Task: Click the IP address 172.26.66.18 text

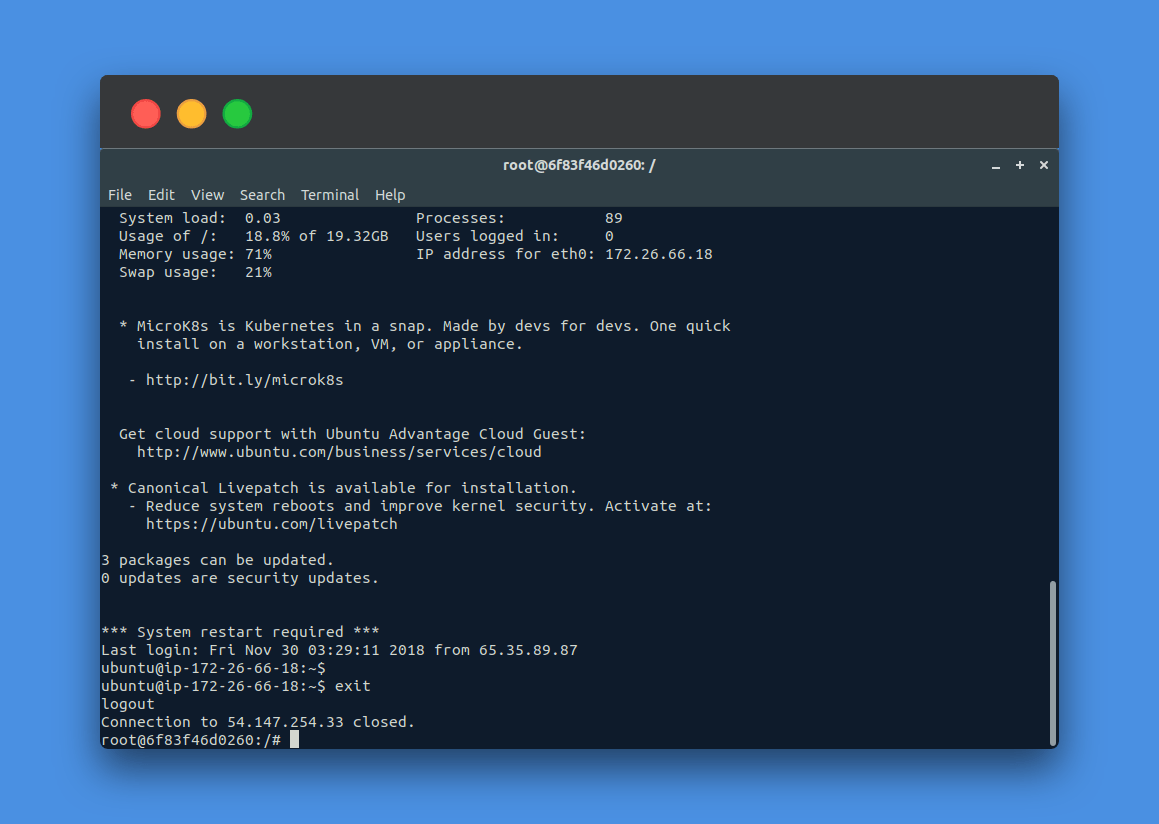Action: (x=660, y=253)
